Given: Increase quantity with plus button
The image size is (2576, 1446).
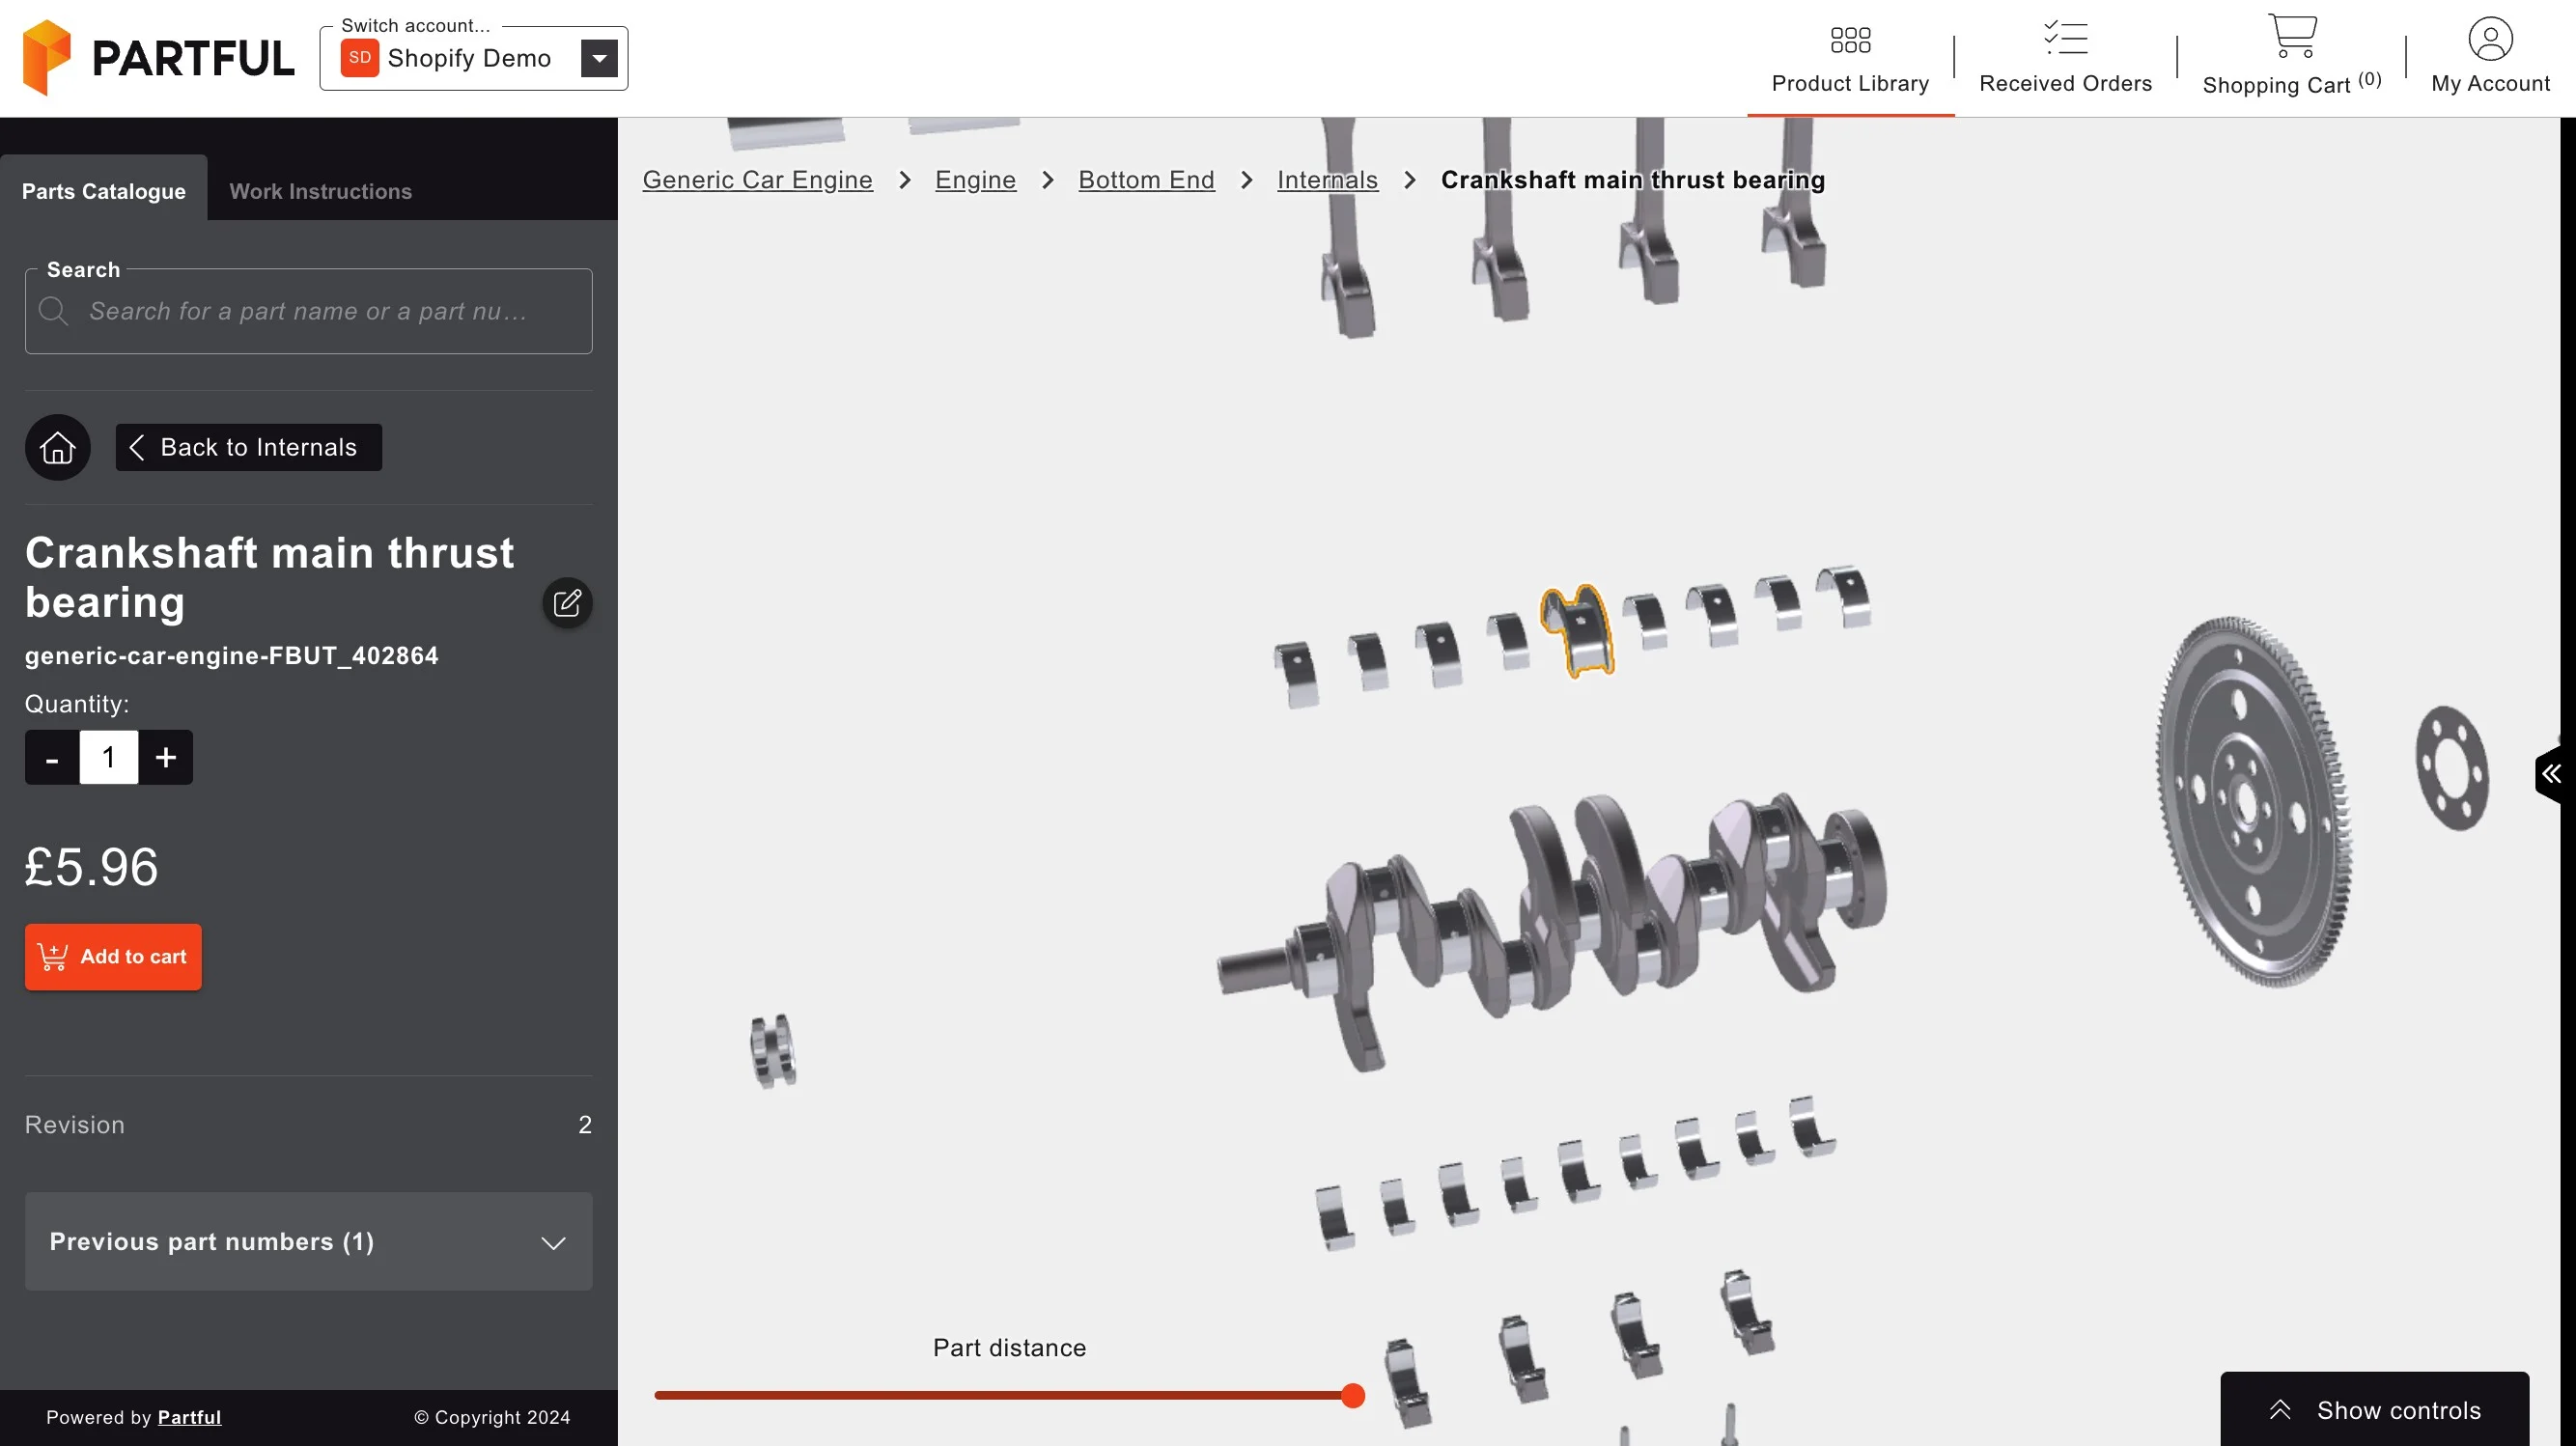Looking at the screenshot, I should [x=166, y=758].
